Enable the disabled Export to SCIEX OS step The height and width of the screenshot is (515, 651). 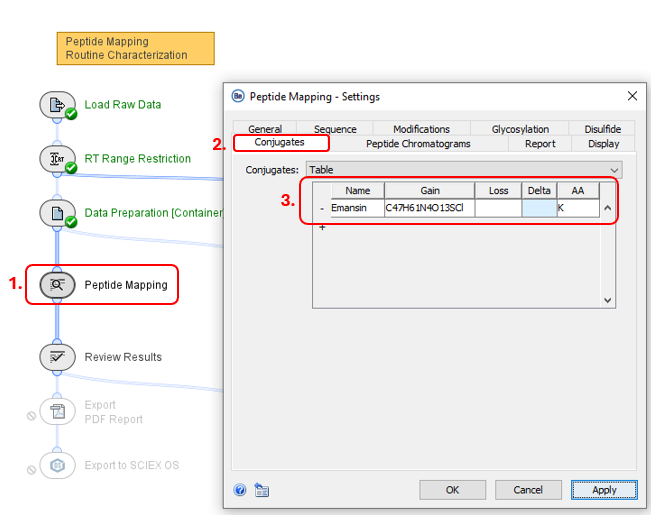point(31,470)
